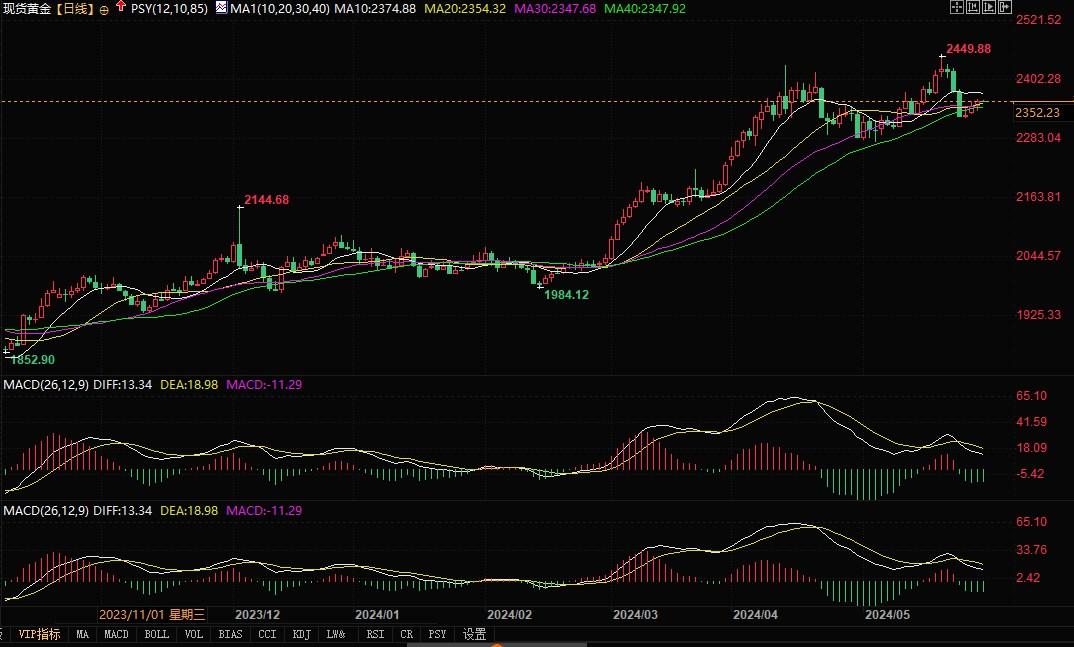Switch to the RSI indicator tab
This screenshot has width=1074, height=647.
click(375, 634)
